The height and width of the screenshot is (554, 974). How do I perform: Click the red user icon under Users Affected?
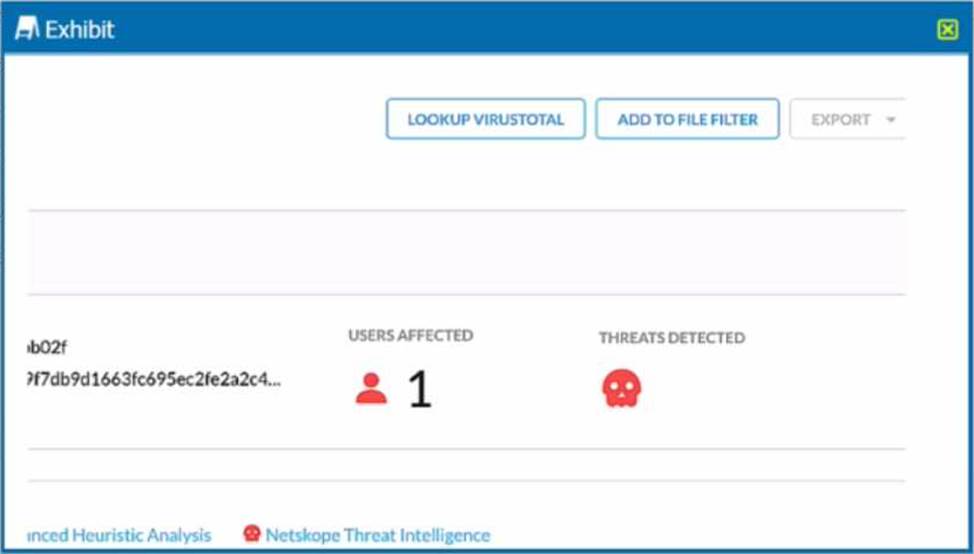coord(371,389)
